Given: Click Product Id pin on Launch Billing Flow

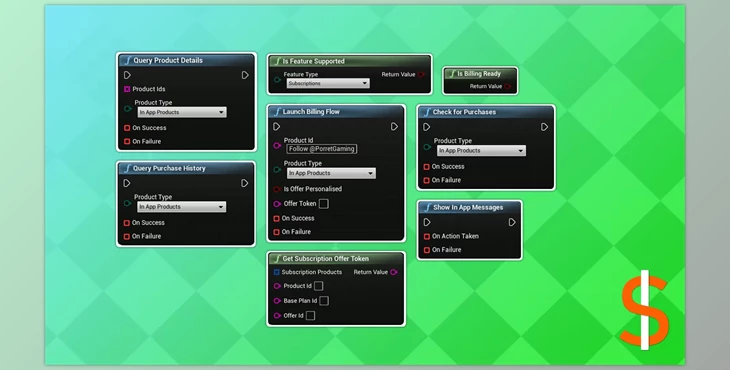Looking at the screenshot, I should [277, 146].
